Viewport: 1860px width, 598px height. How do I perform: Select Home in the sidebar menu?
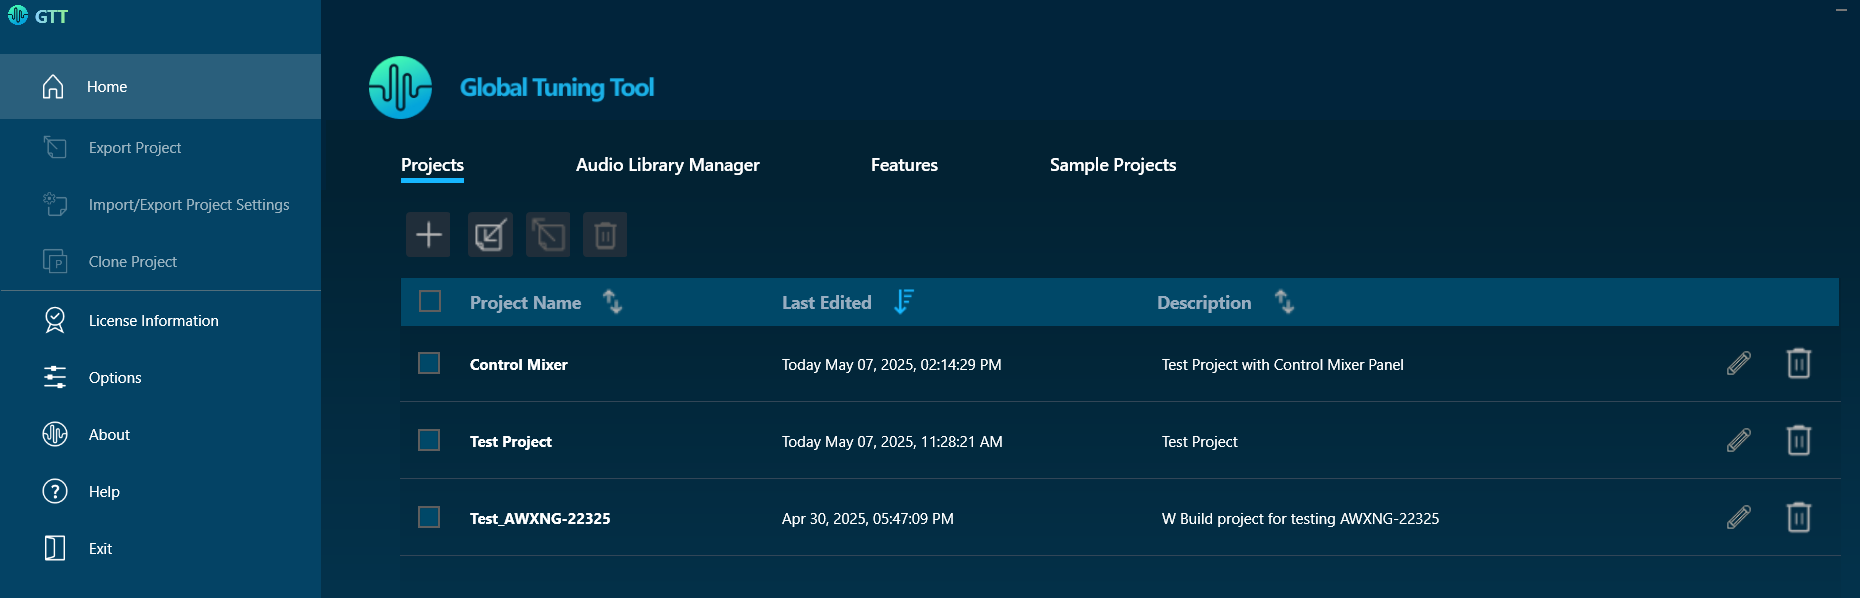click(160, 87)
